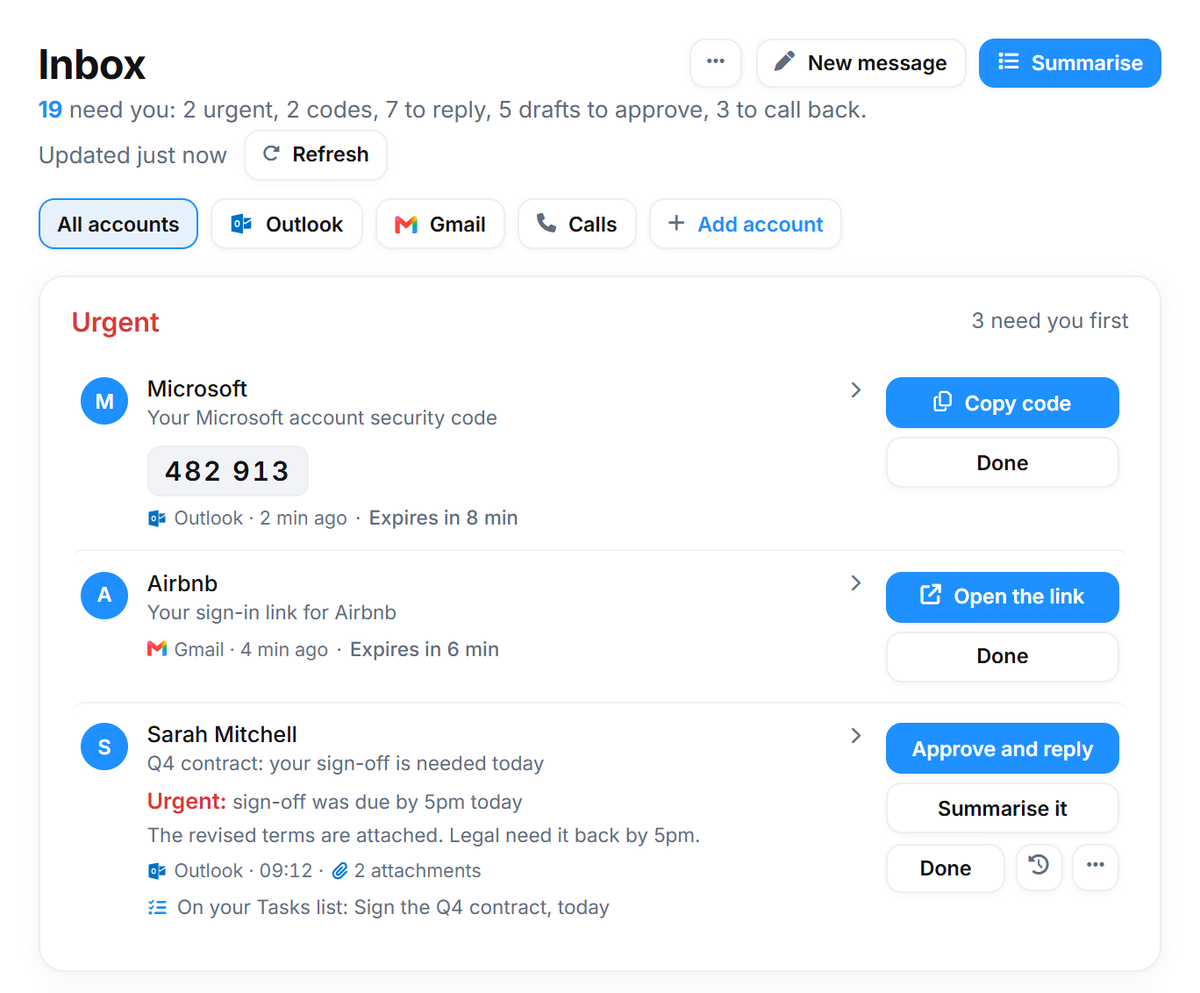The image size is (1200, 993).
Task: Click the Outlook icon under the Microsoft code
Action: point(157,518)
